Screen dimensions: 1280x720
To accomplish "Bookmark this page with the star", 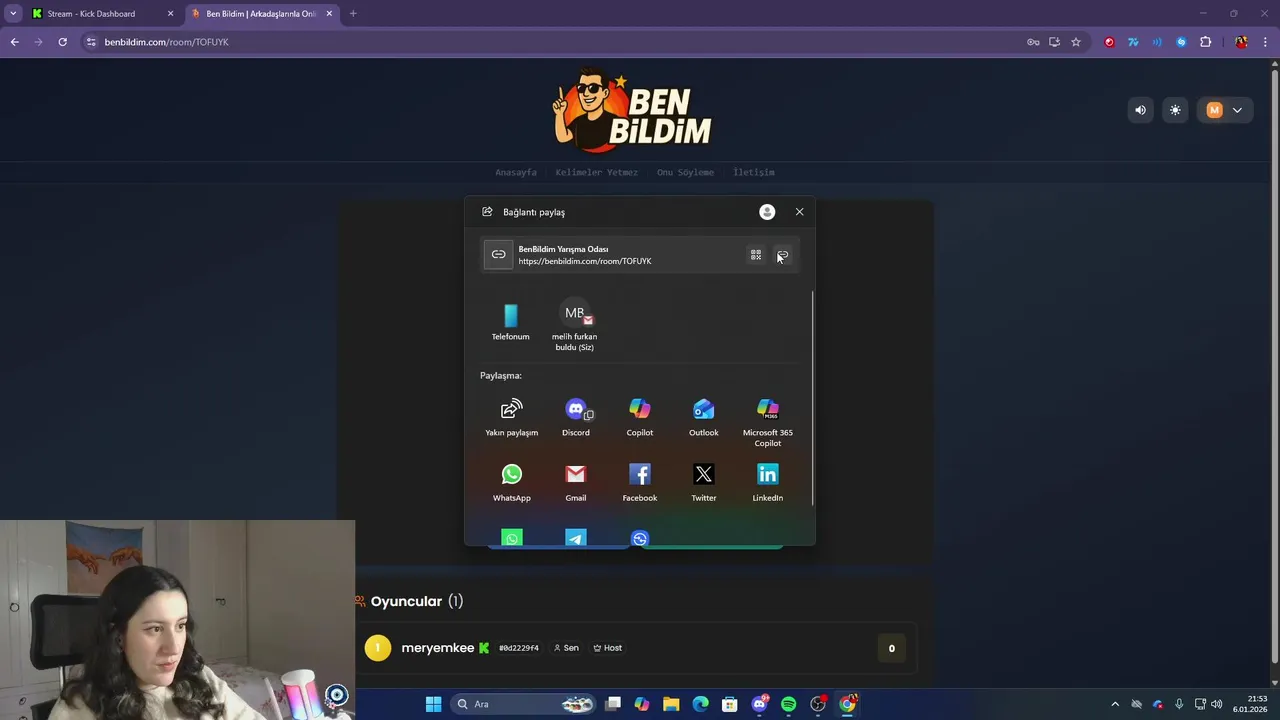I will (1076, 42).
